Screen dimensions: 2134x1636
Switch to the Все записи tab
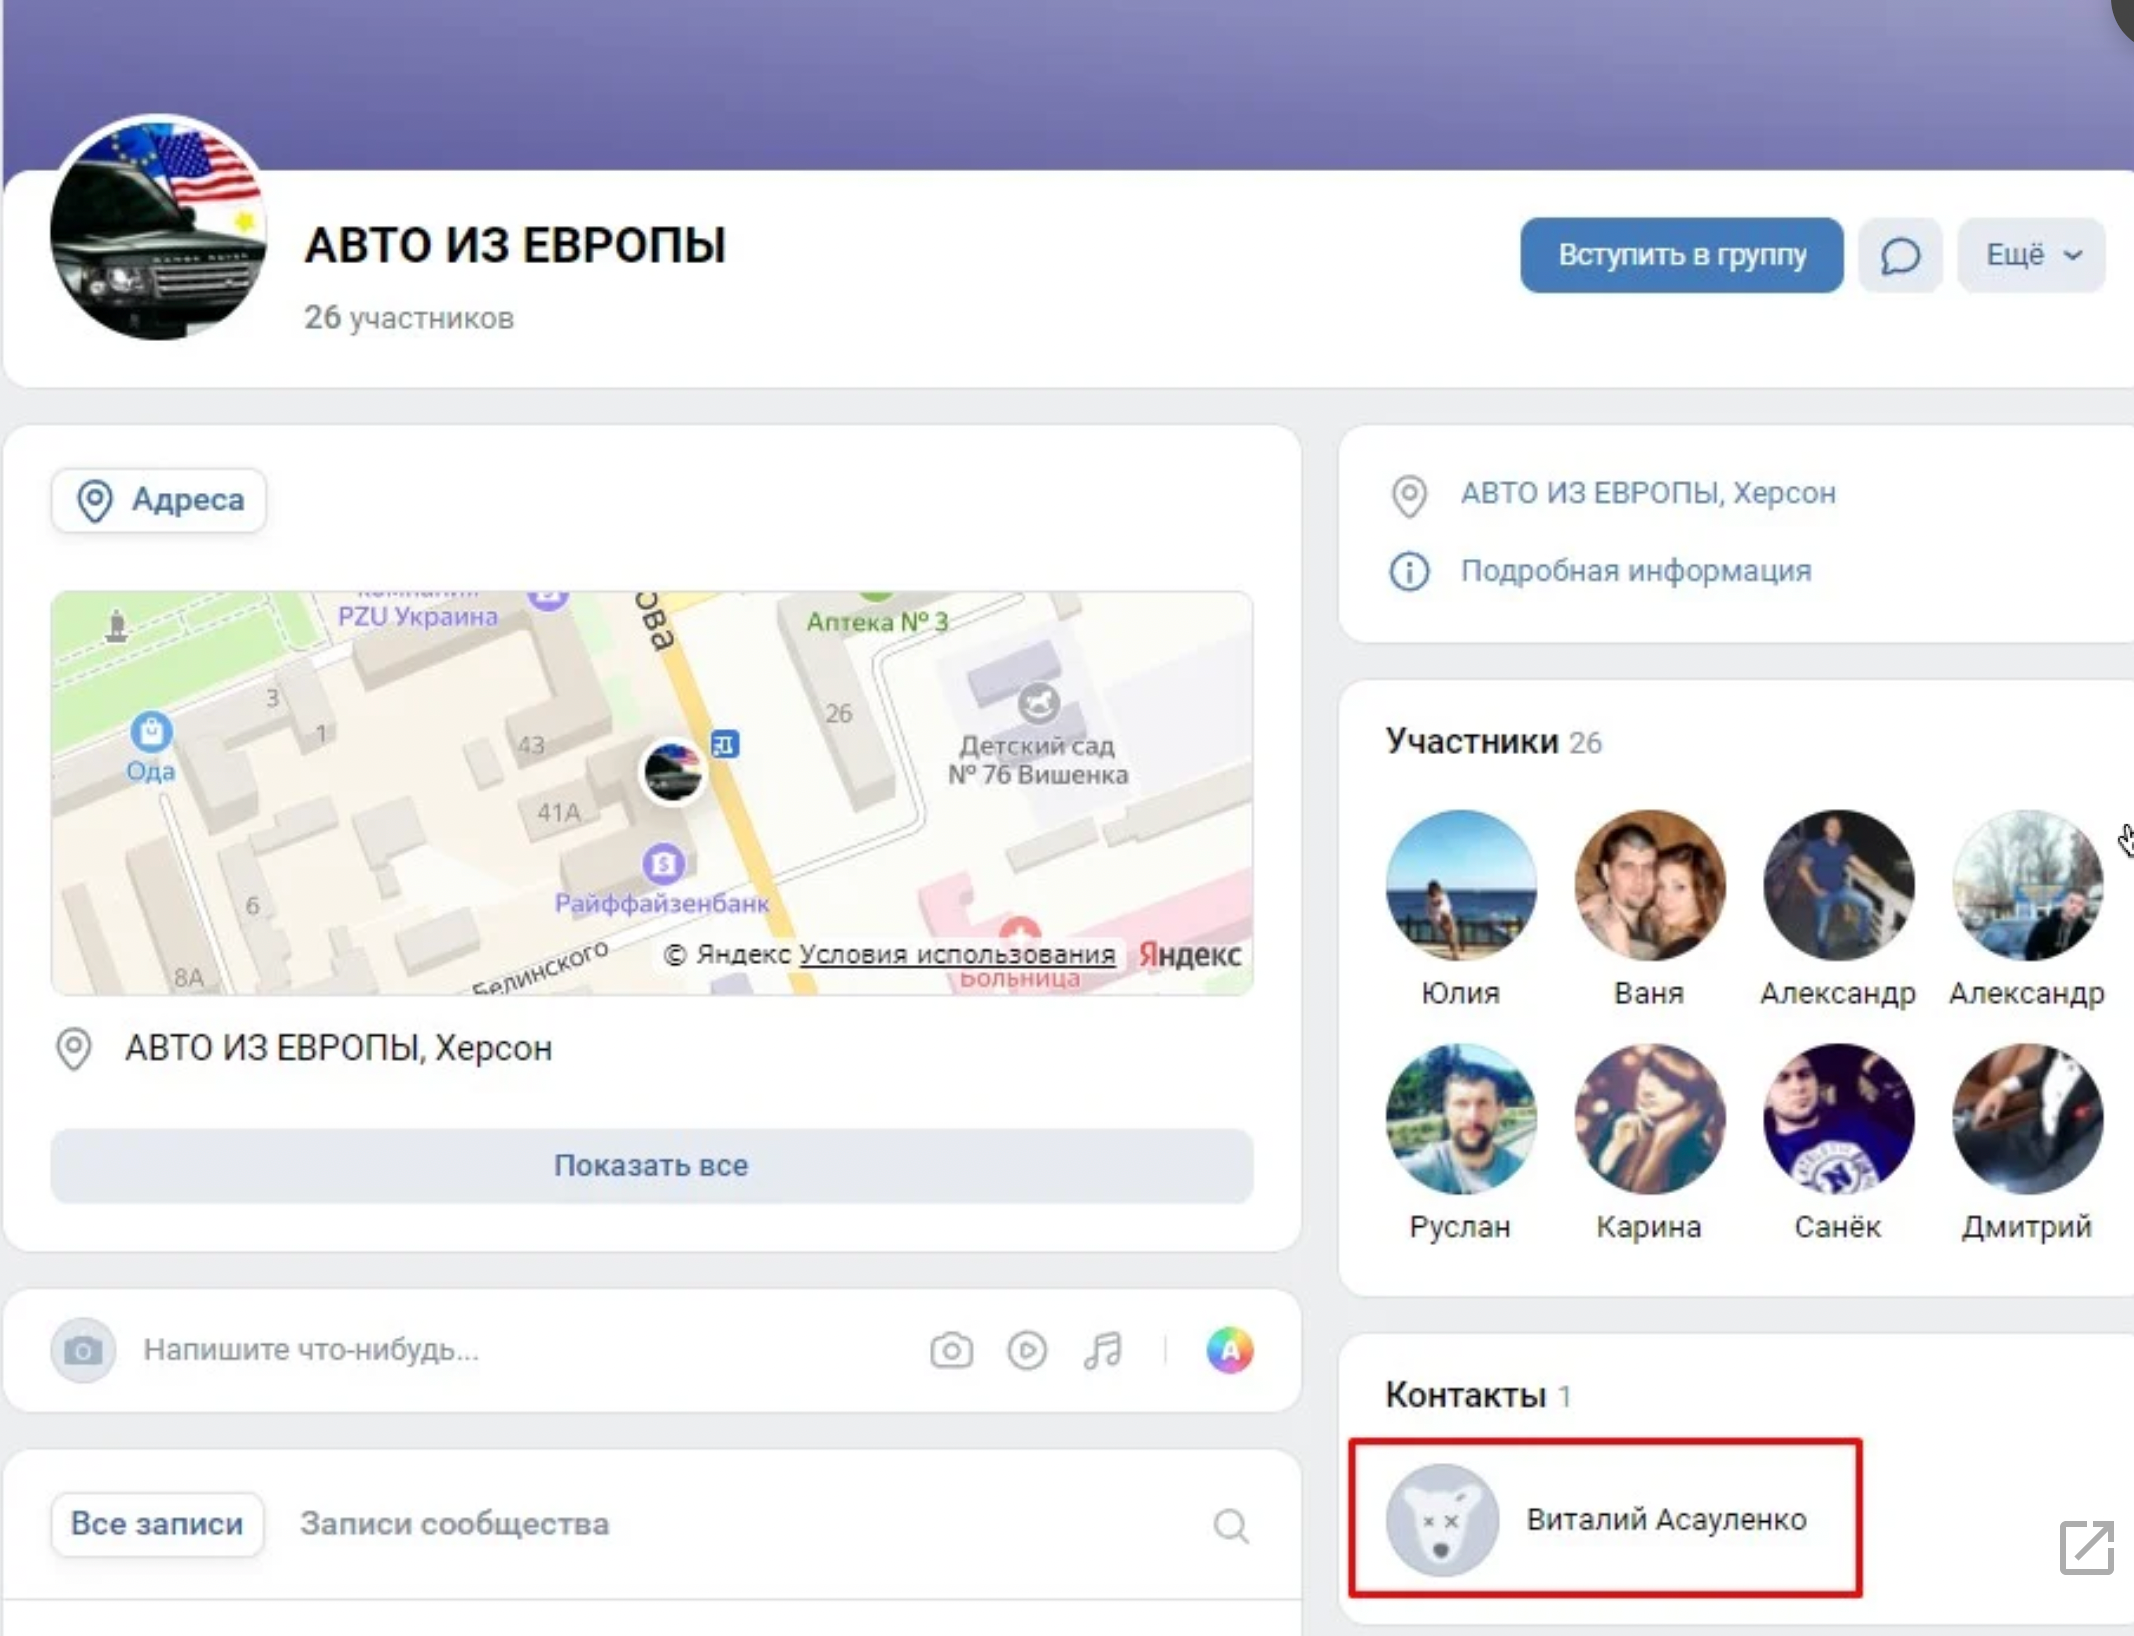(x=157, y=1524)
